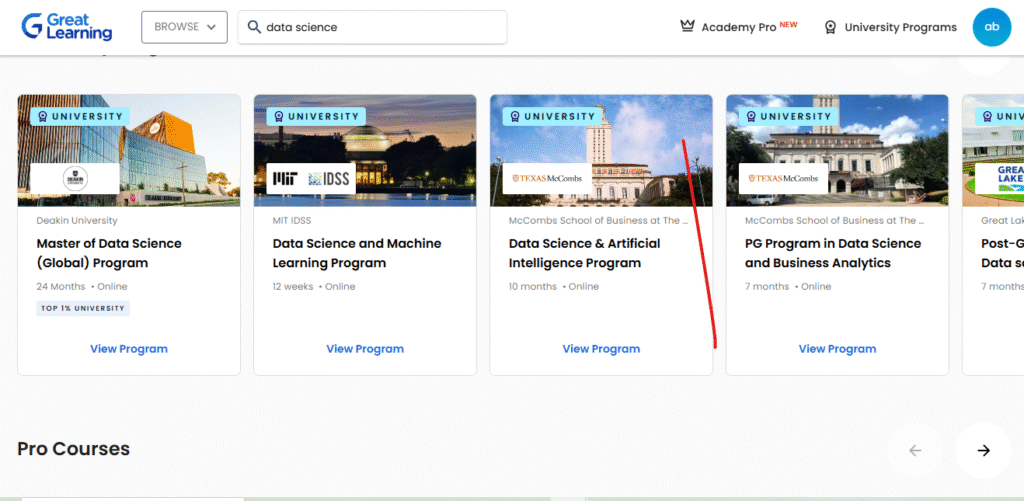
Task: Click View Program on the Deakin University card
Action: 129,349
